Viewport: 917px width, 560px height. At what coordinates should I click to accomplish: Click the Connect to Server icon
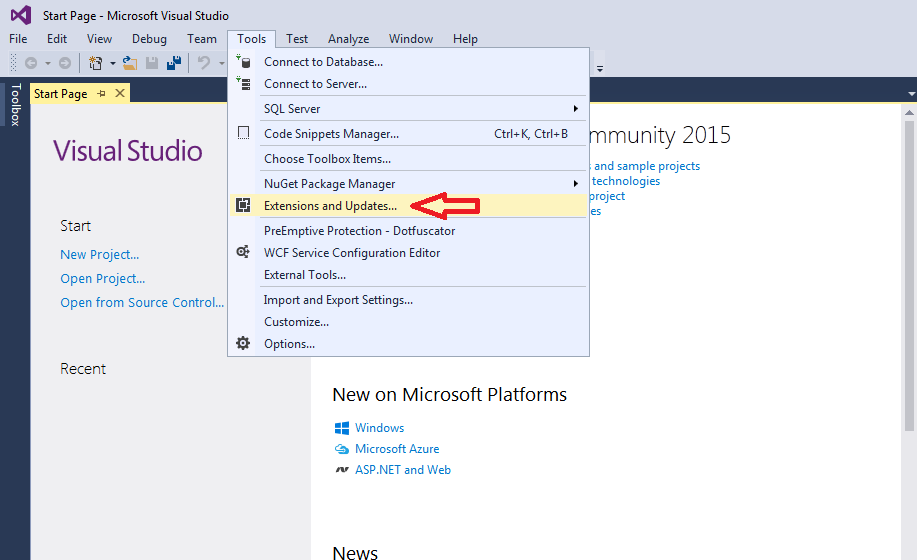(243, 84)
